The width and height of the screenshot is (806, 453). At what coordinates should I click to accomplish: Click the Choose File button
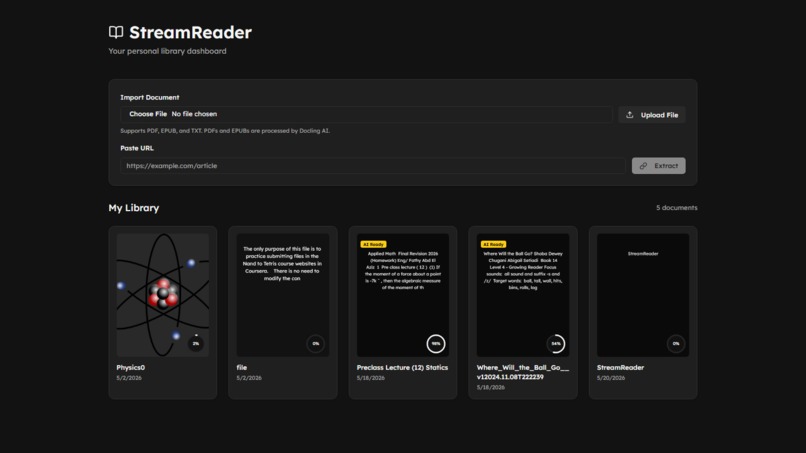click(x=148, y=114)
